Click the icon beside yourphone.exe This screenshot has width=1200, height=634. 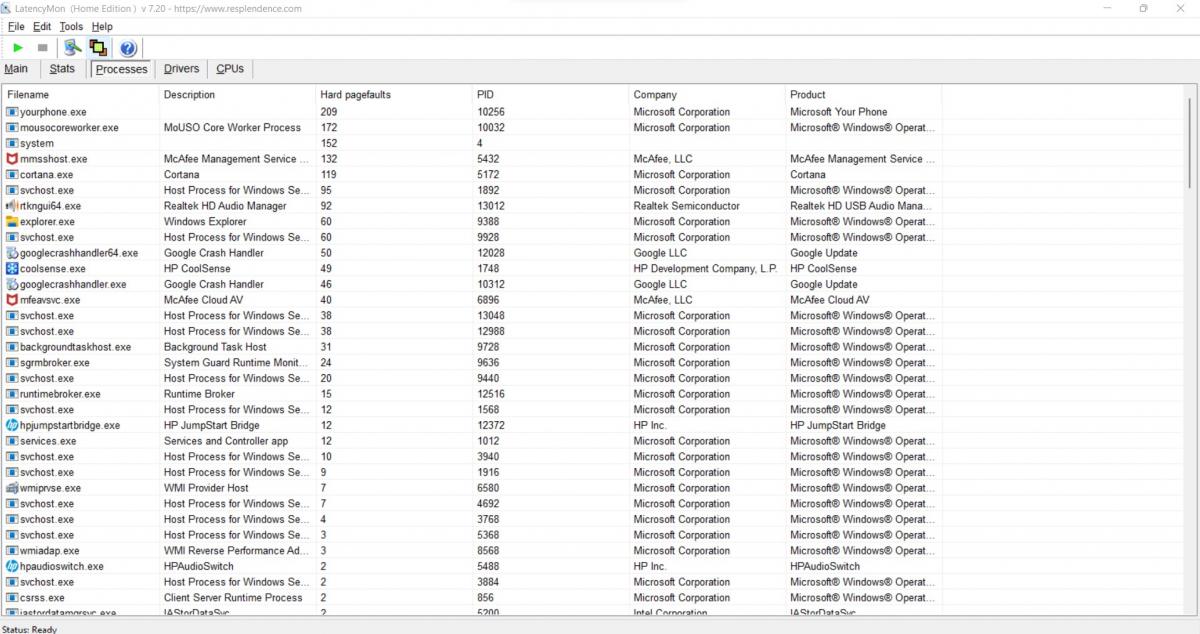click(x=12, y=112)
